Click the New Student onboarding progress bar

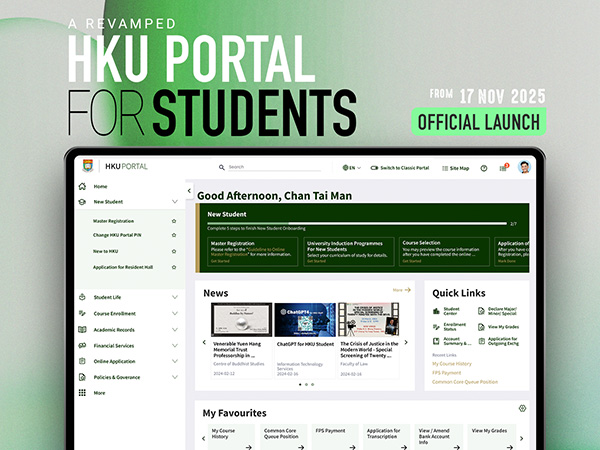357,223
